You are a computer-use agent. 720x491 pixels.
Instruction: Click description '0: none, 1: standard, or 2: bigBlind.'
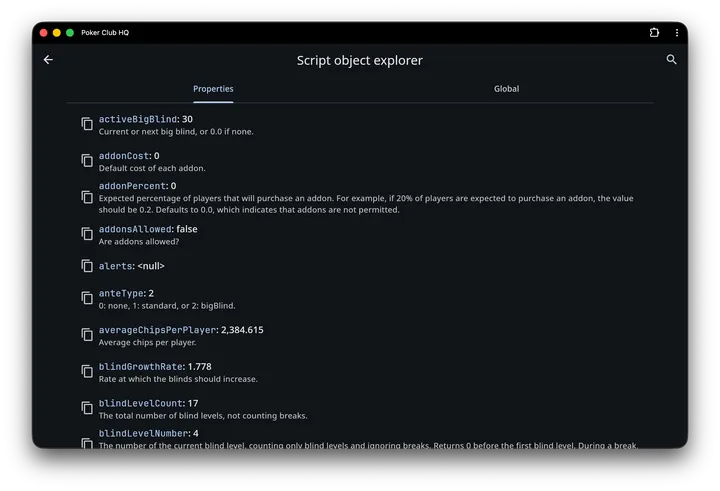167,306
